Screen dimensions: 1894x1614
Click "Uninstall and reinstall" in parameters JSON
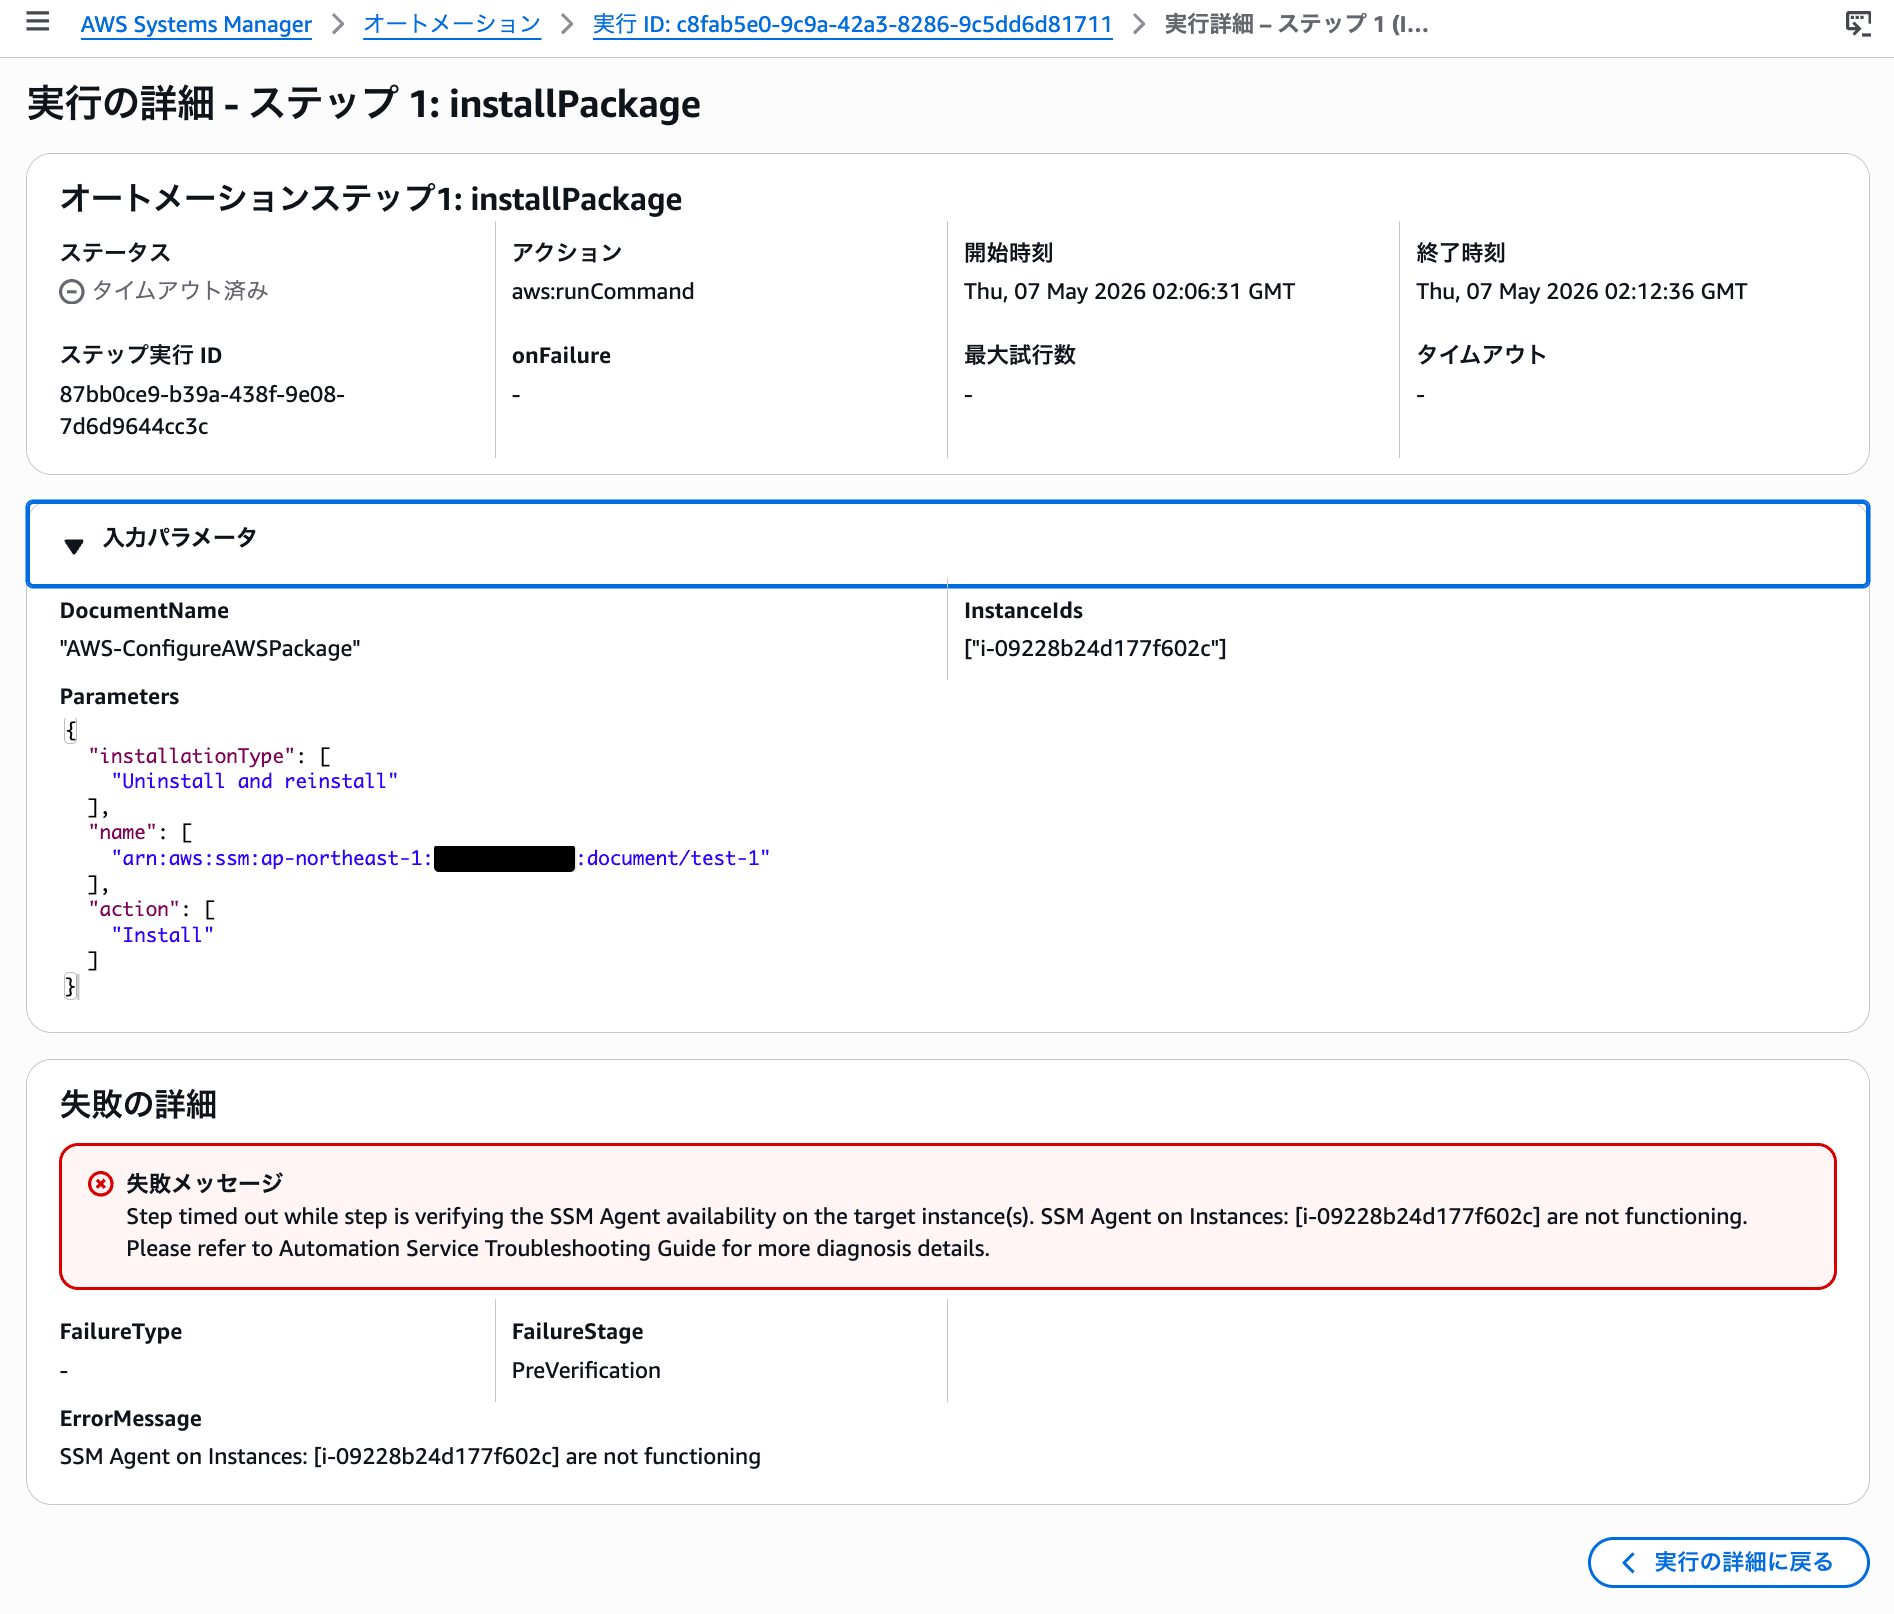pos(255,781)
